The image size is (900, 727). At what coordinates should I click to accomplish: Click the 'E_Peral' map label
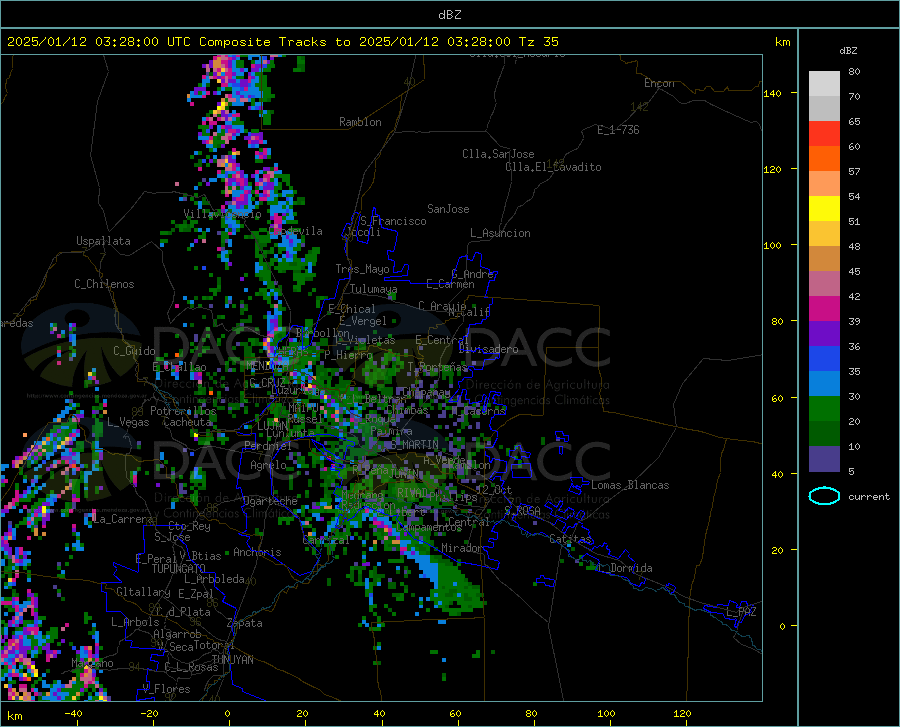[x=156, y=558]
